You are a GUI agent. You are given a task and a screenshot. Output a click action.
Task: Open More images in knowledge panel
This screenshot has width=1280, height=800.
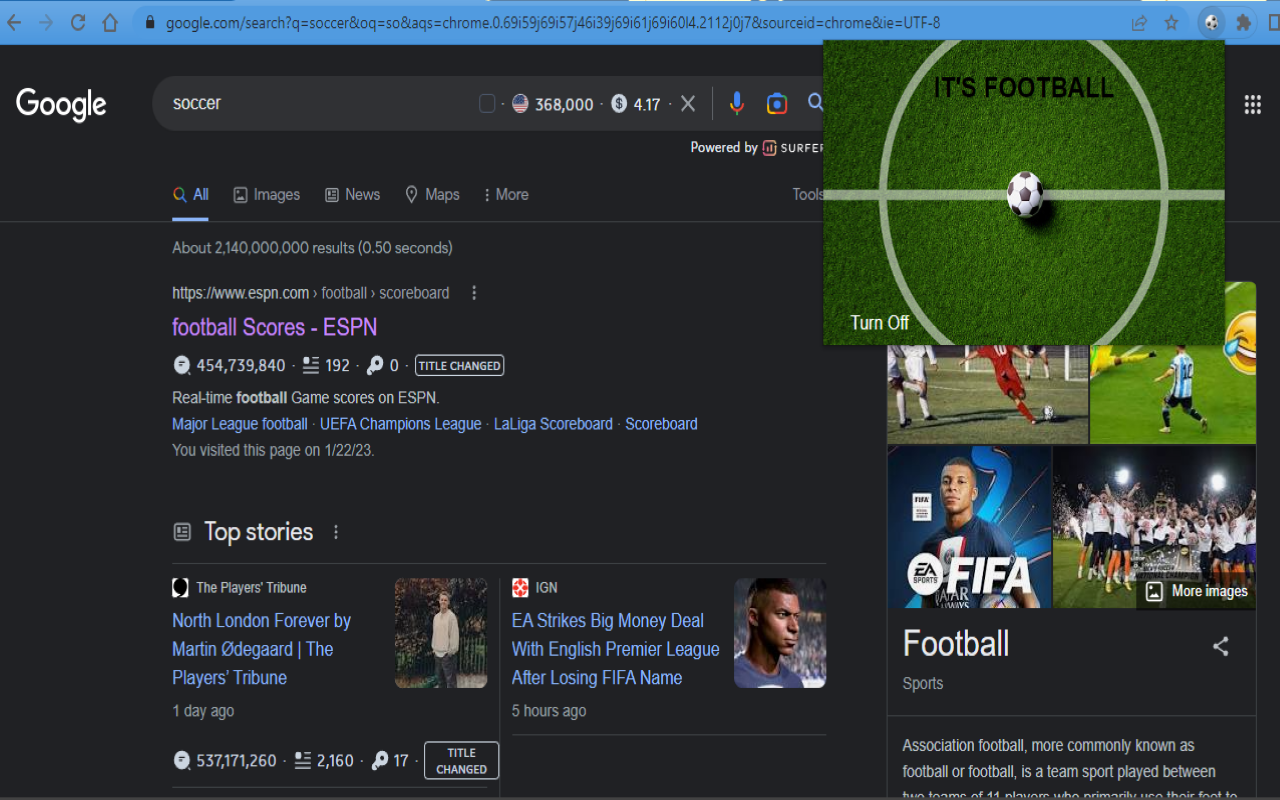[1197, 591]
